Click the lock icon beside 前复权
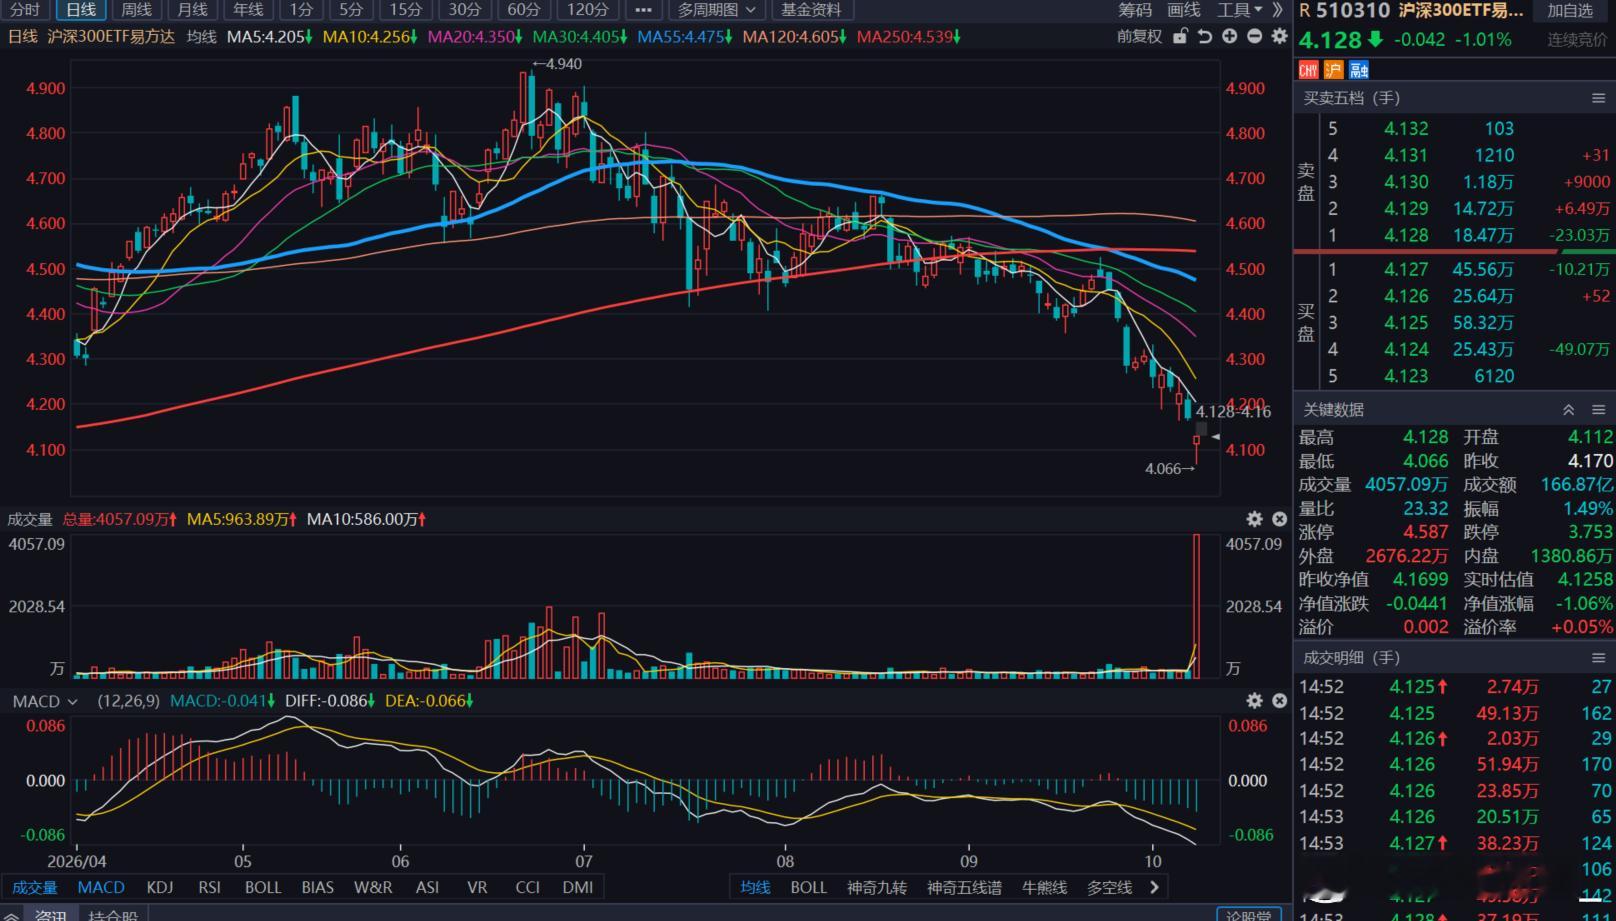 click(x=1180, y=36)
